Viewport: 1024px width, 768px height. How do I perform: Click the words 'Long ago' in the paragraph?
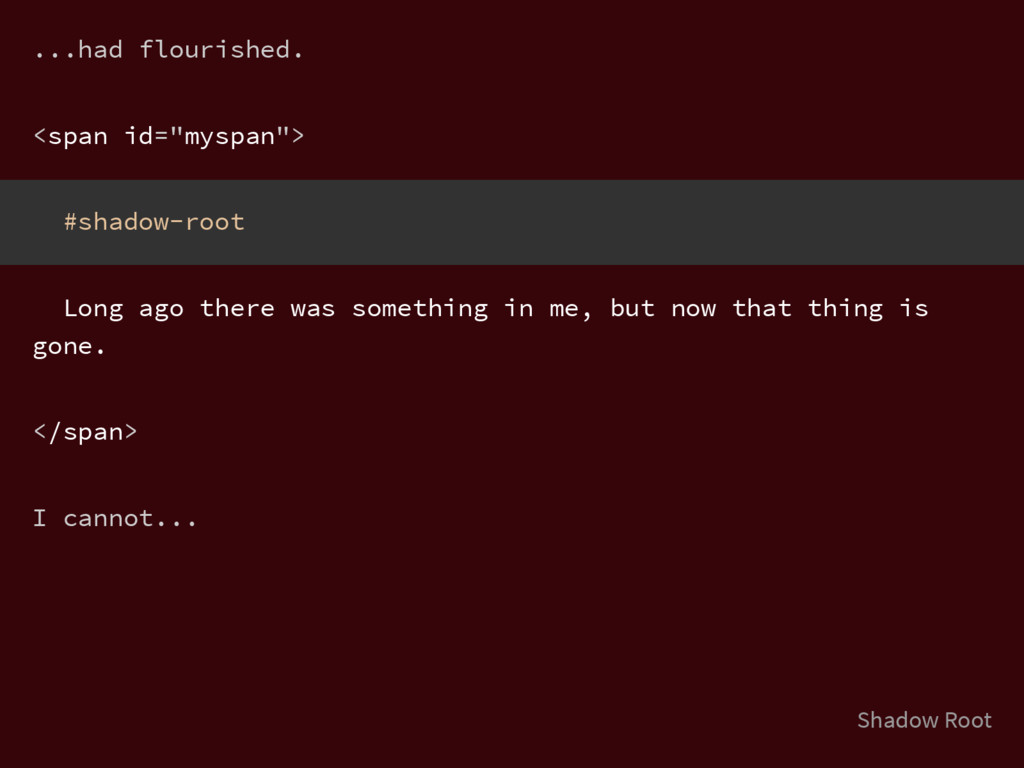[x=123, y=308]
